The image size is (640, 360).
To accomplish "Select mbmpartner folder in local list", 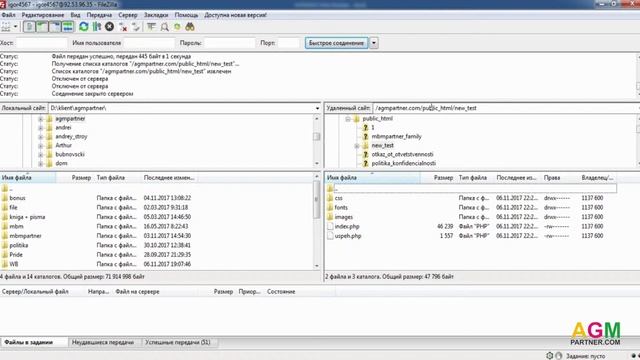I will (x=25, y=236).
